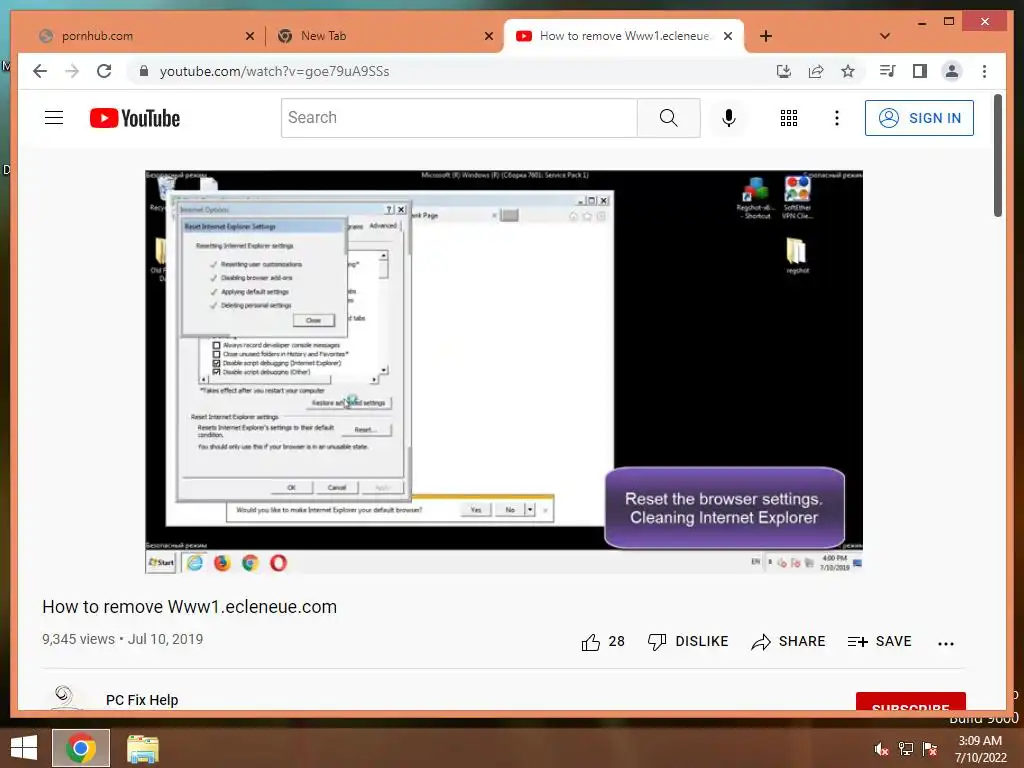Toggle Chrome side panel icon
The width and height of the screenshot is (1024, 768).
[920, 71]
